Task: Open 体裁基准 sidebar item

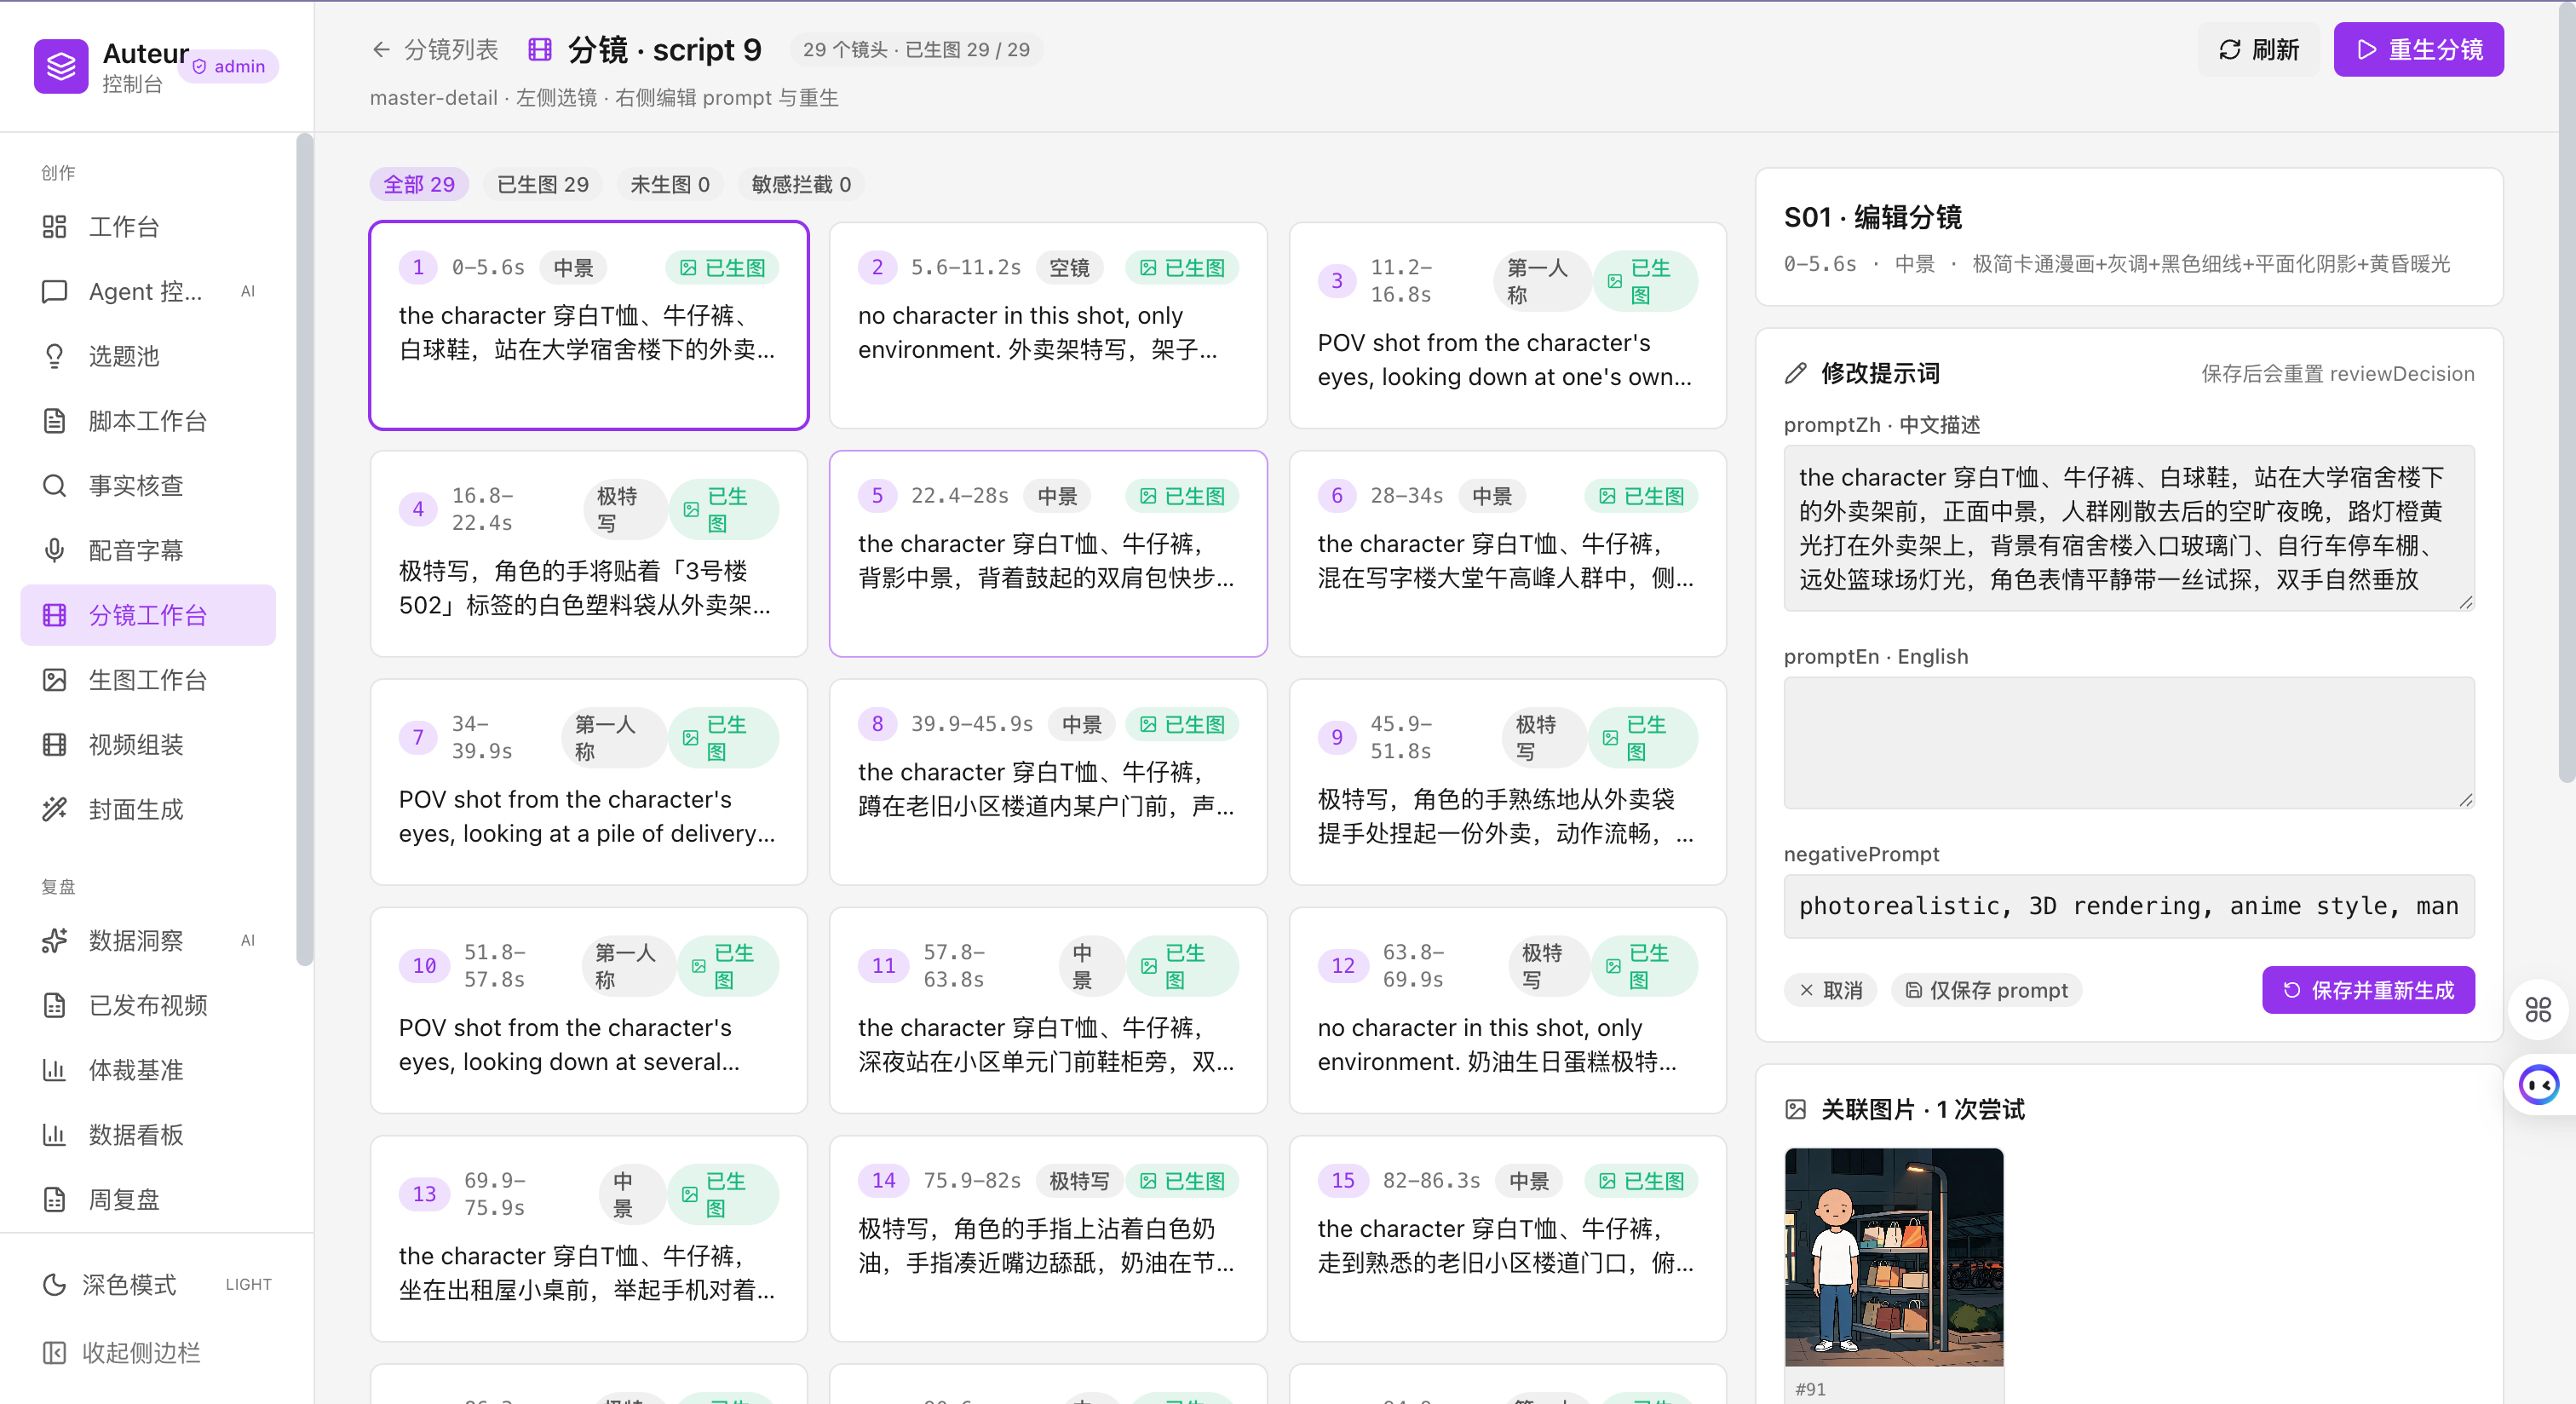Action: (148, 1070)
